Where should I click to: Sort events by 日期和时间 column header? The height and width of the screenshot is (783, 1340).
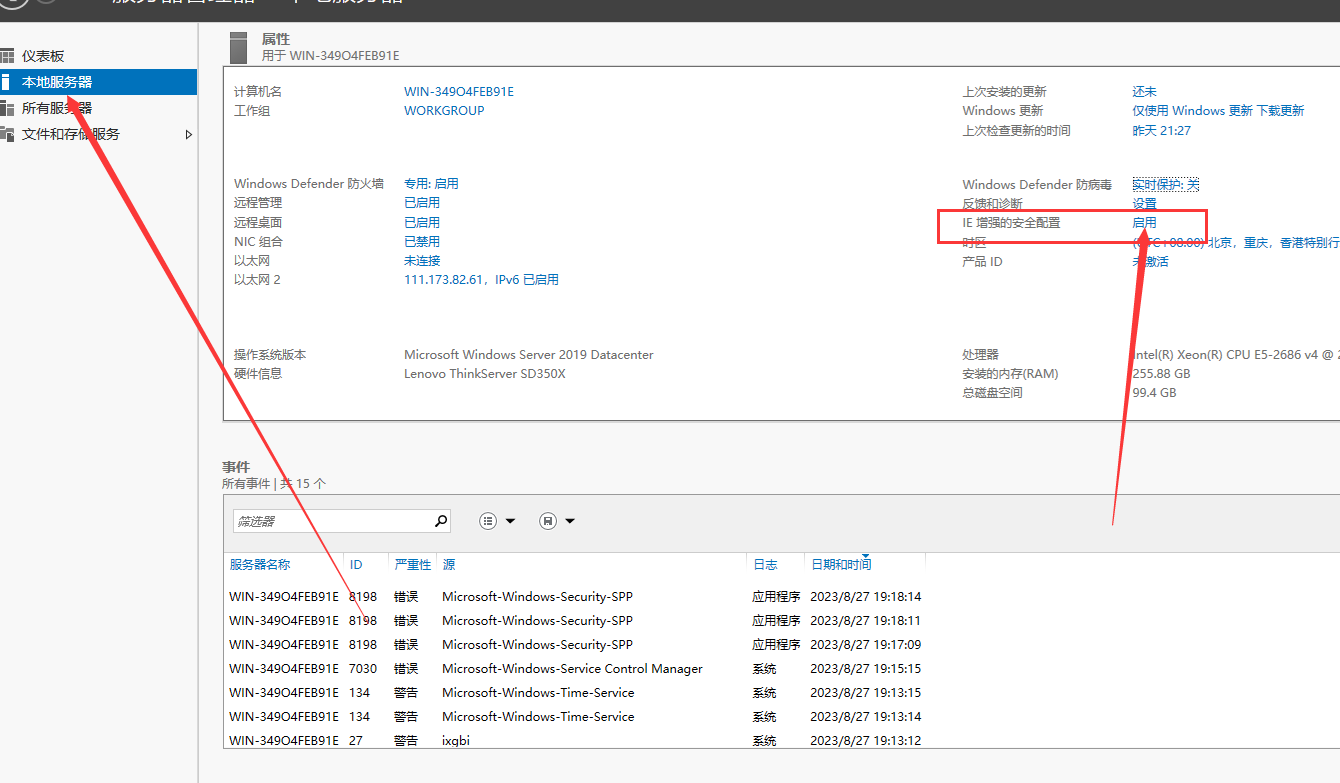[x=840, y=564]
